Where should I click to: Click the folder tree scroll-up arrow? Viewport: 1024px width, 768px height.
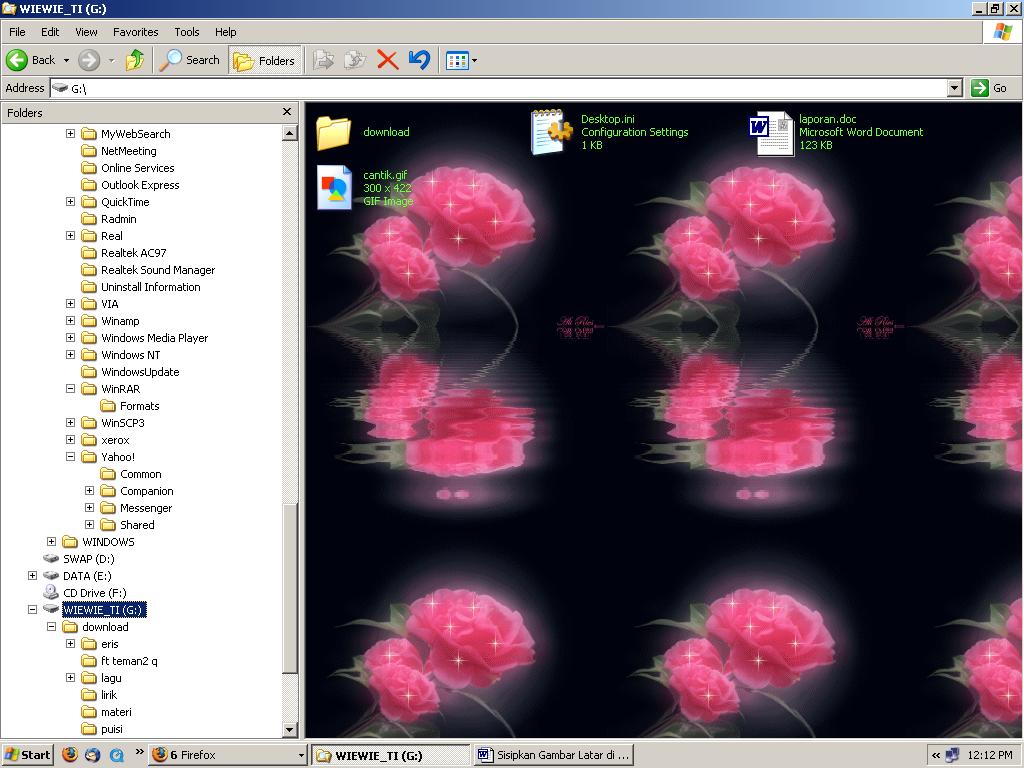click(290, 133)
